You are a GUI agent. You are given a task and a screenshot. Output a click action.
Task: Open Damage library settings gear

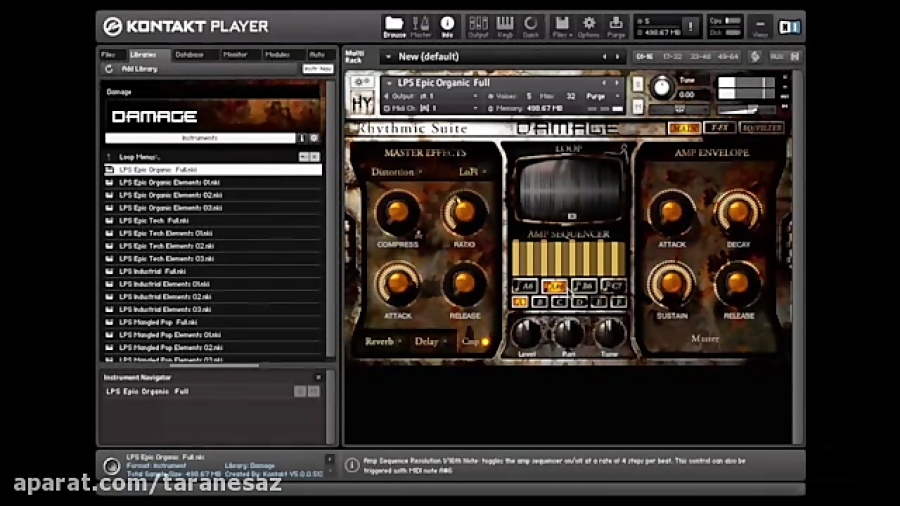pyautogui.click(x=314, y=138)
